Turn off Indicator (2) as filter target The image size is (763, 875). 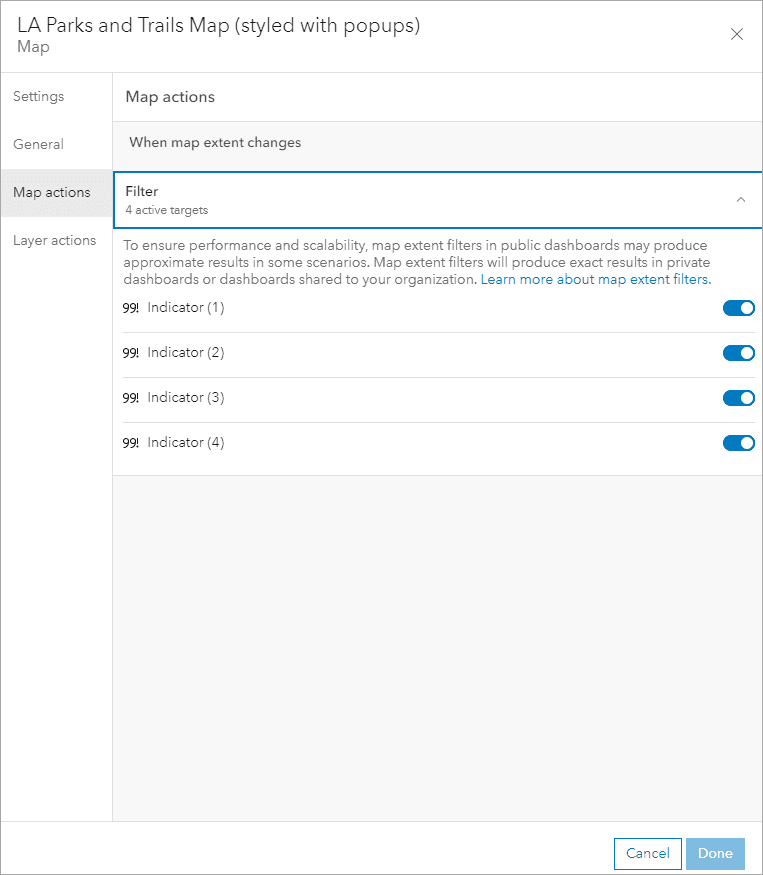click(739, 353)
